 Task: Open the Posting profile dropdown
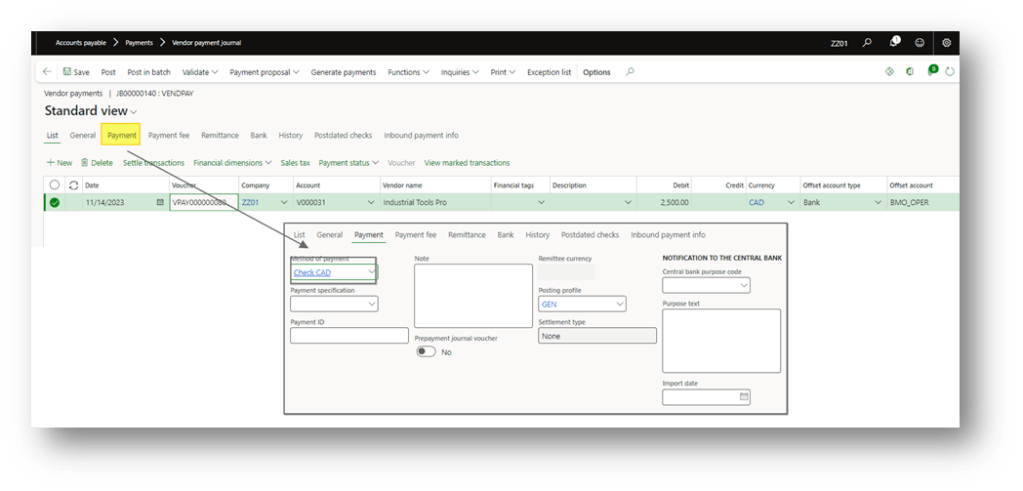click(x=620, y=304)
